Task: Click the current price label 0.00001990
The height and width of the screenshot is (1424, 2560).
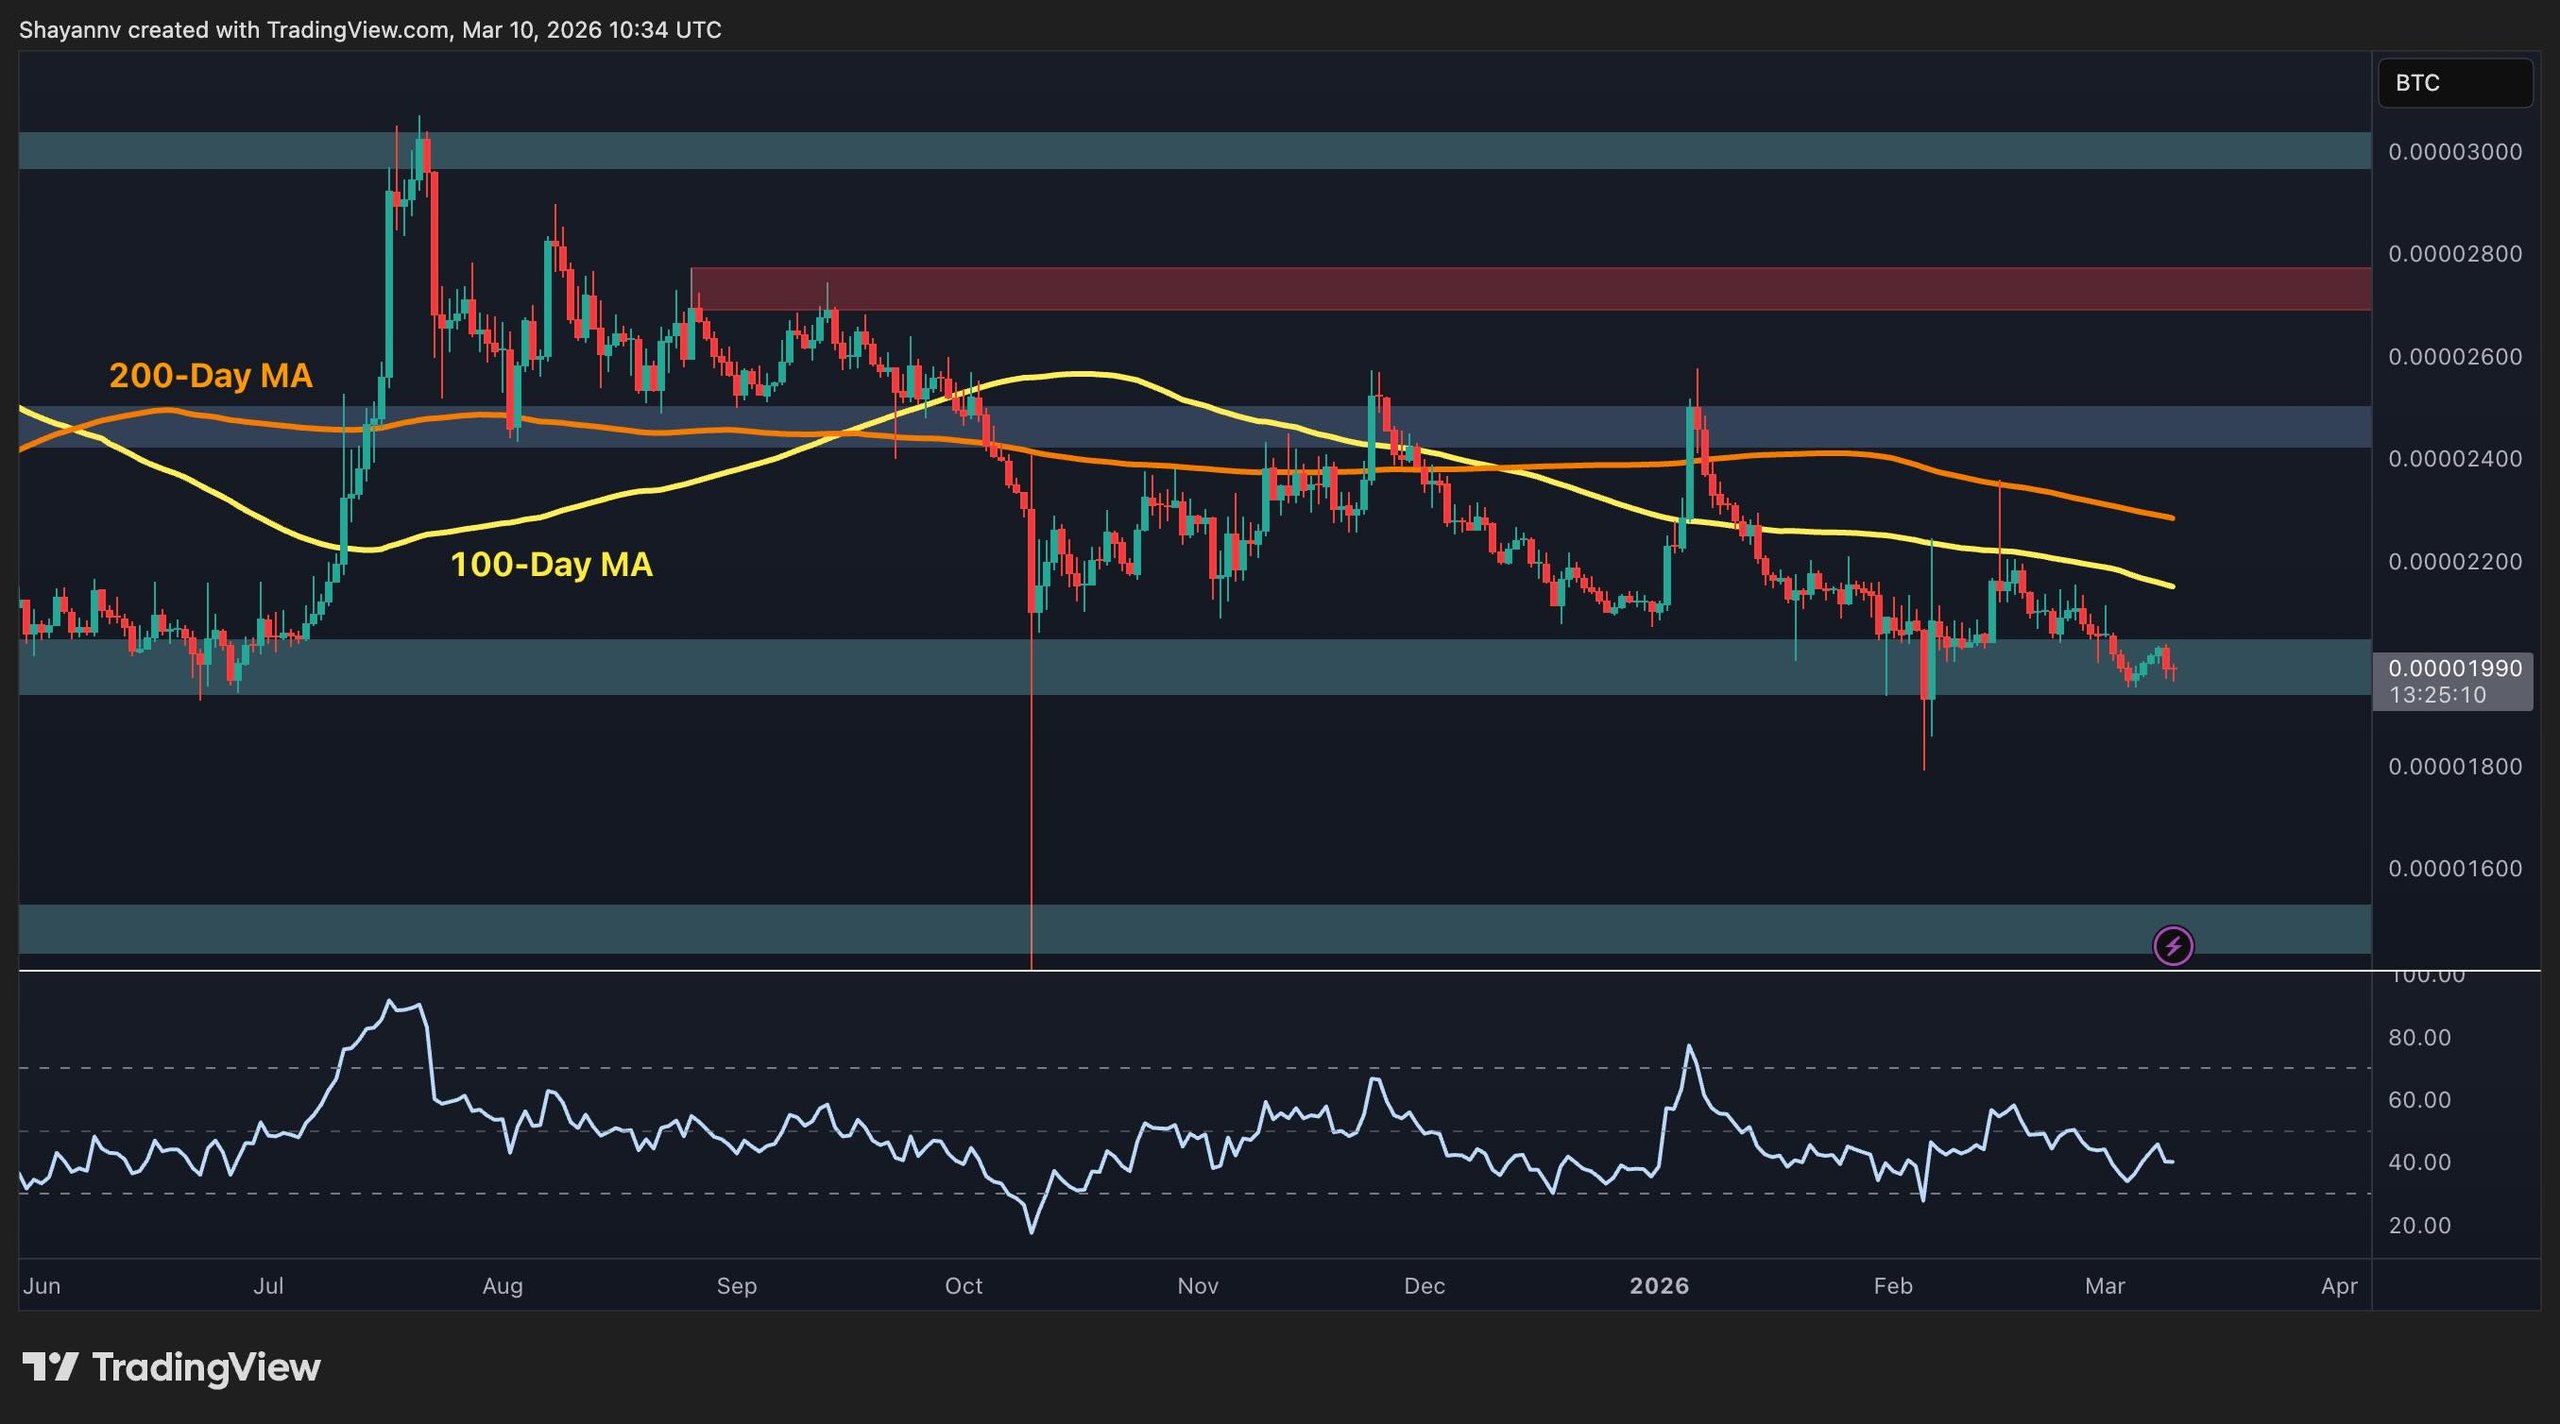Action: 2454,668
